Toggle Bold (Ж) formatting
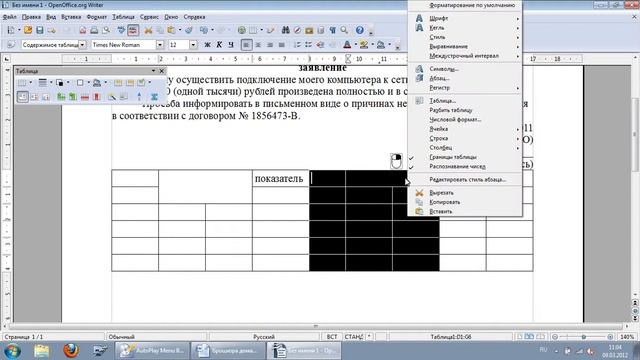 pyautogui.click(x=207, y=45)
